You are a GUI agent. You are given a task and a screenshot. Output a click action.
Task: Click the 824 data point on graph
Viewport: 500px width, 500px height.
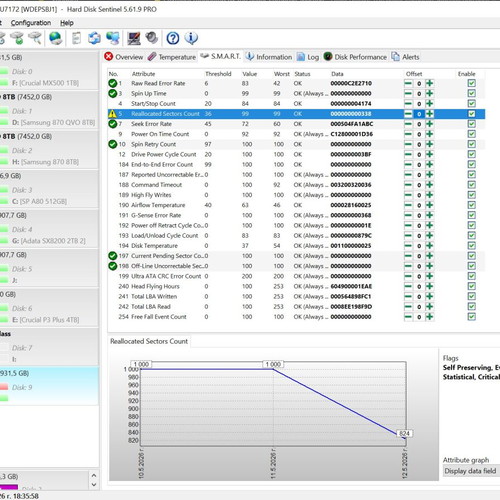[404, 433]
